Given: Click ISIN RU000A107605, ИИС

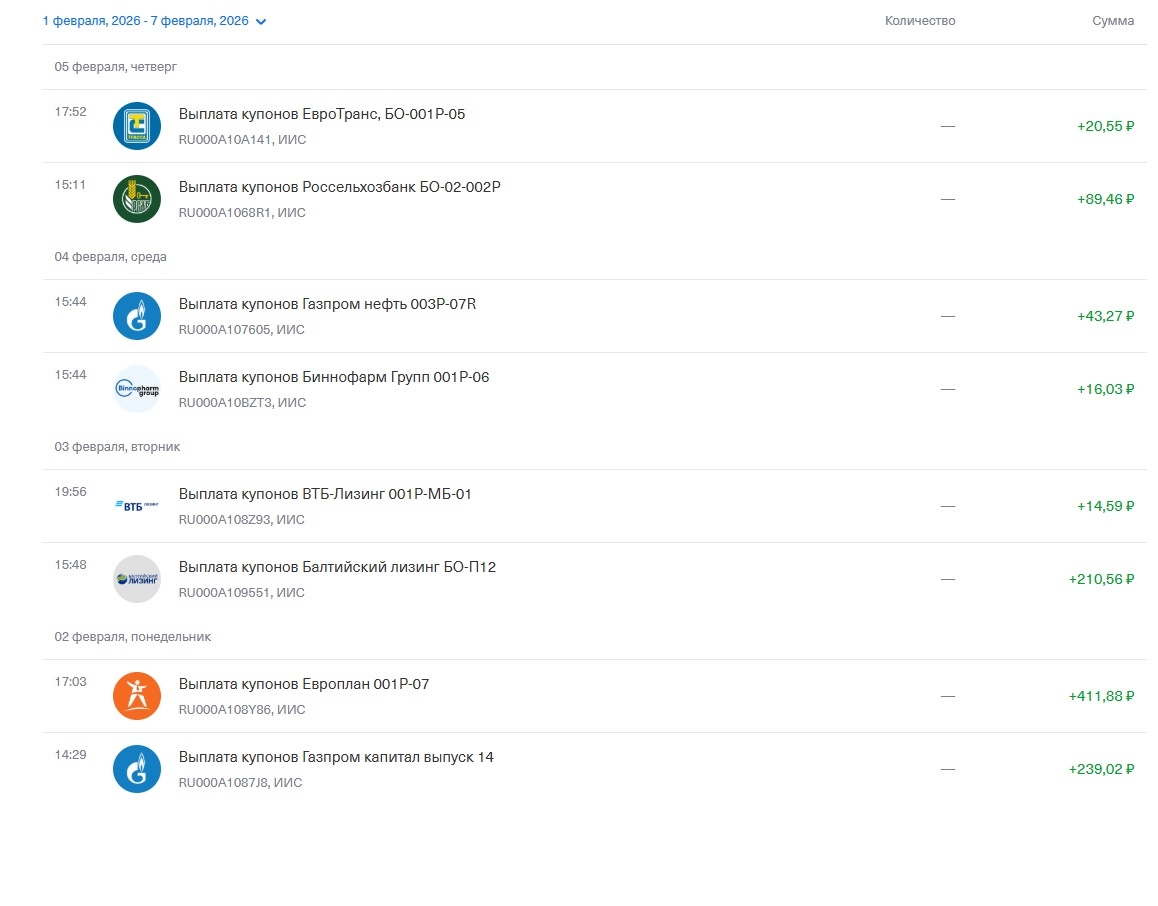Looking at the screenshot, I should [x=241, y=329].
